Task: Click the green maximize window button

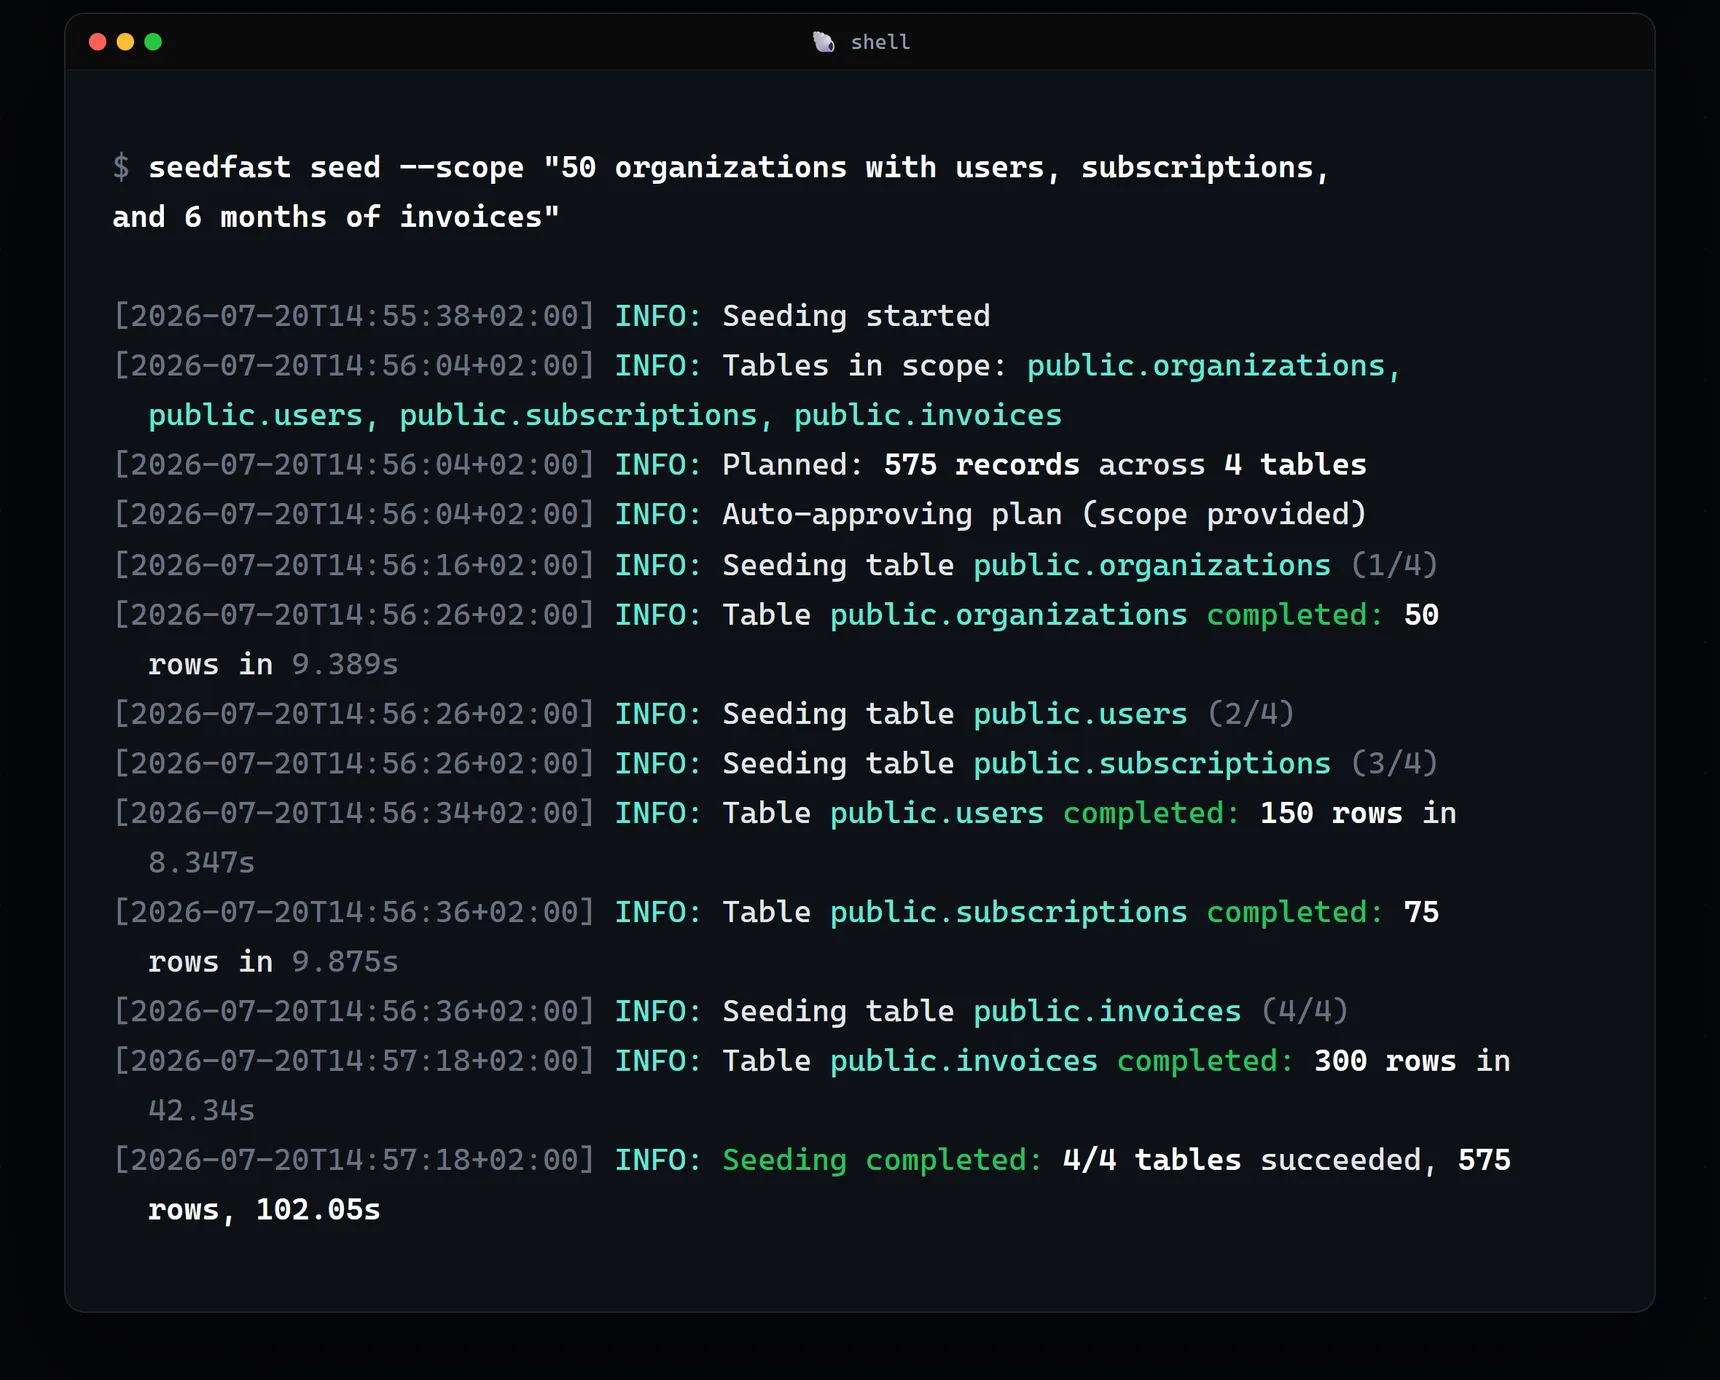Action: pyautogui.click(x=153, y=42)
